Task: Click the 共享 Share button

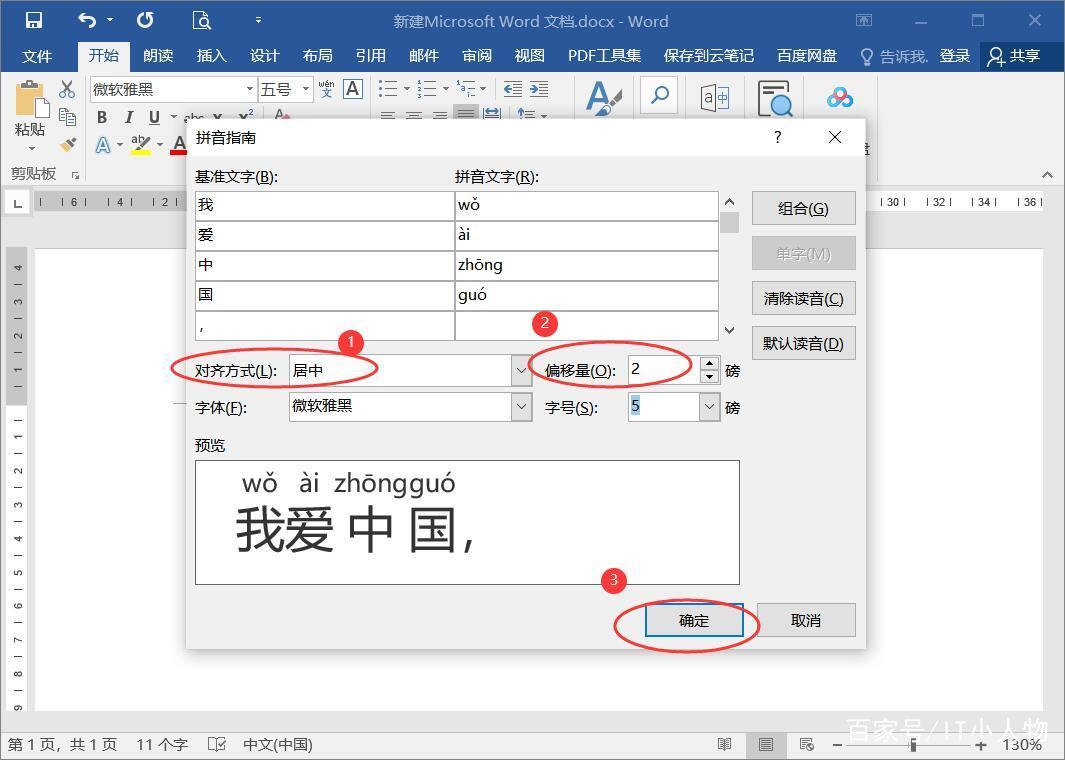Action: click(1014, 56)
